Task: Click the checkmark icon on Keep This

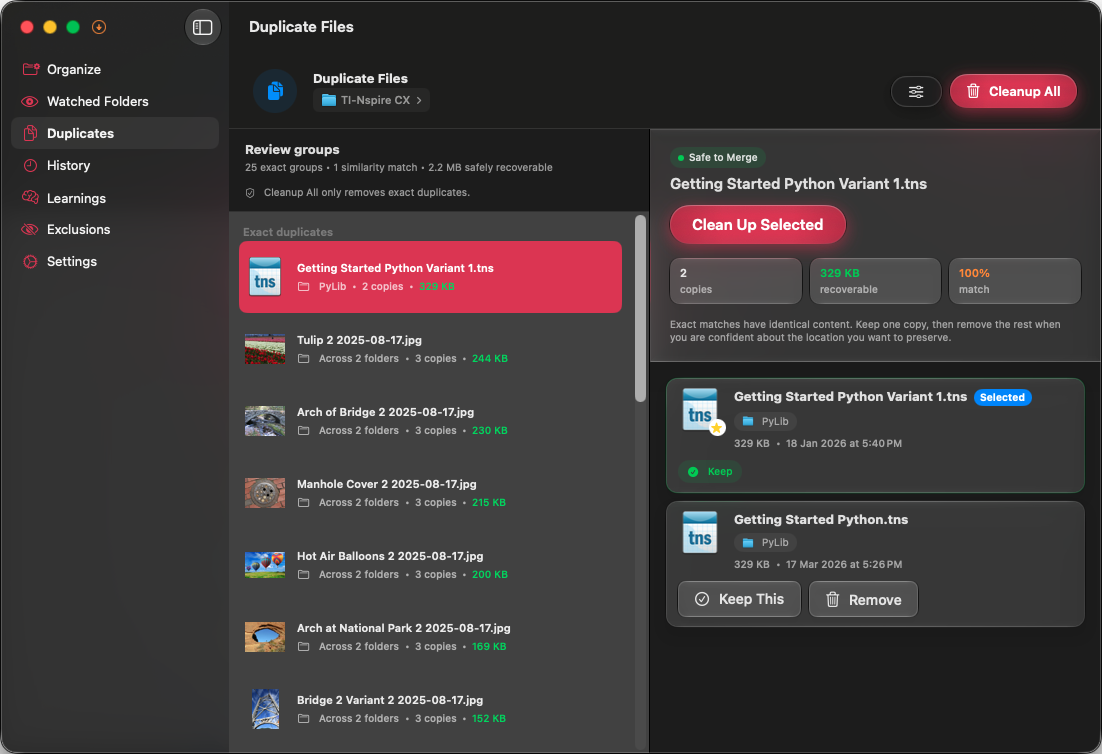Action: 702,599
